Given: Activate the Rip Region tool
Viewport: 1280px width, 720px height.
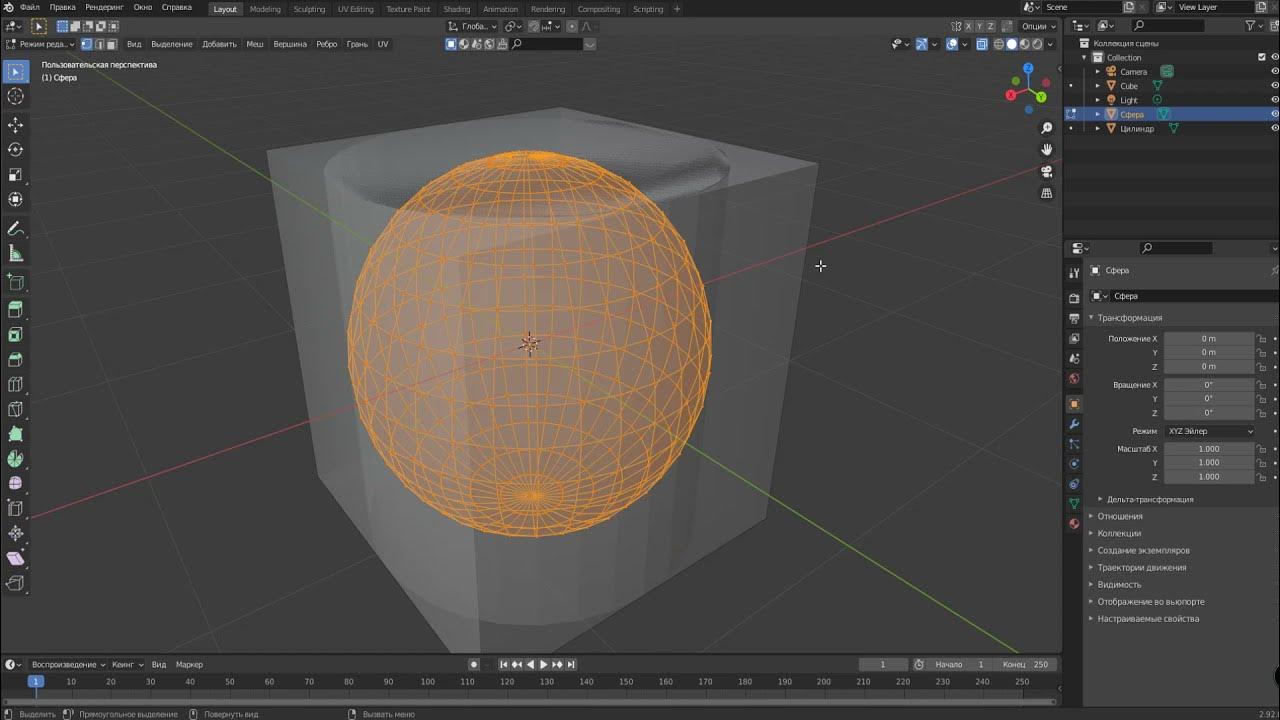Looking at the screenshot, I should coord(16,584).
